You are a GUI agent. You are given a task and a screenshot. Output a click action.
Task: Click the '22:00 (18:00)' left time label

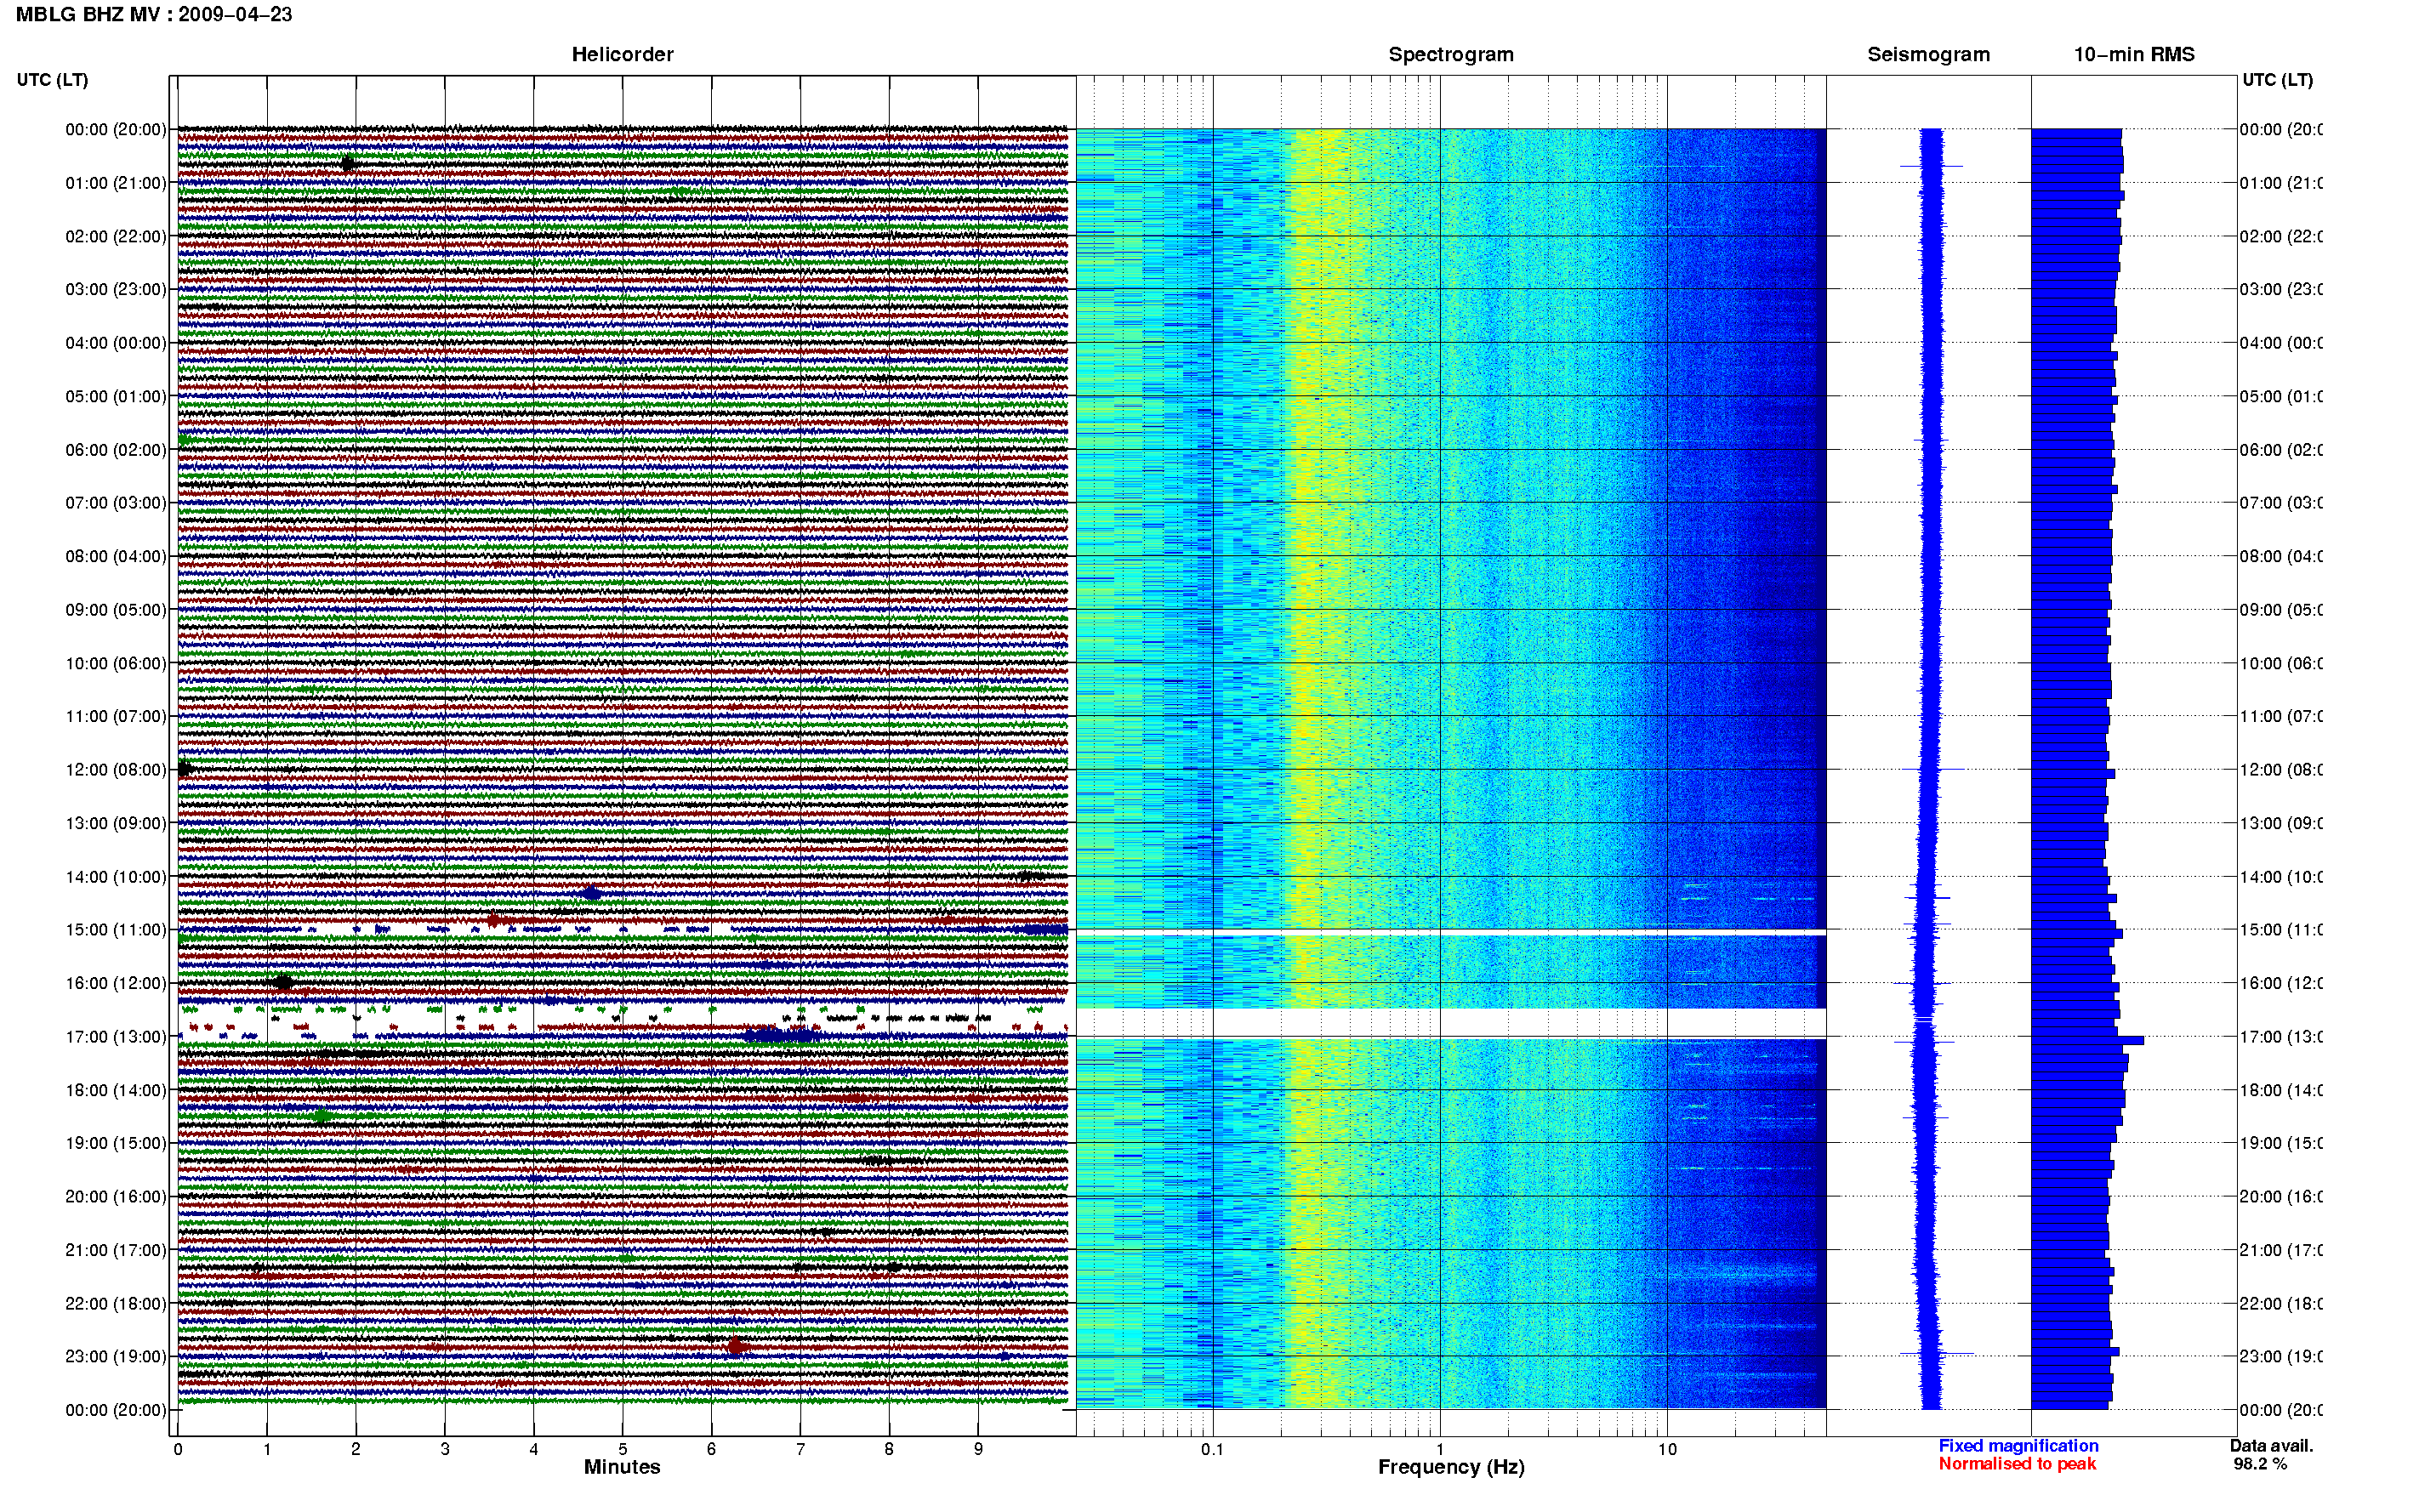coord(116,1303)
